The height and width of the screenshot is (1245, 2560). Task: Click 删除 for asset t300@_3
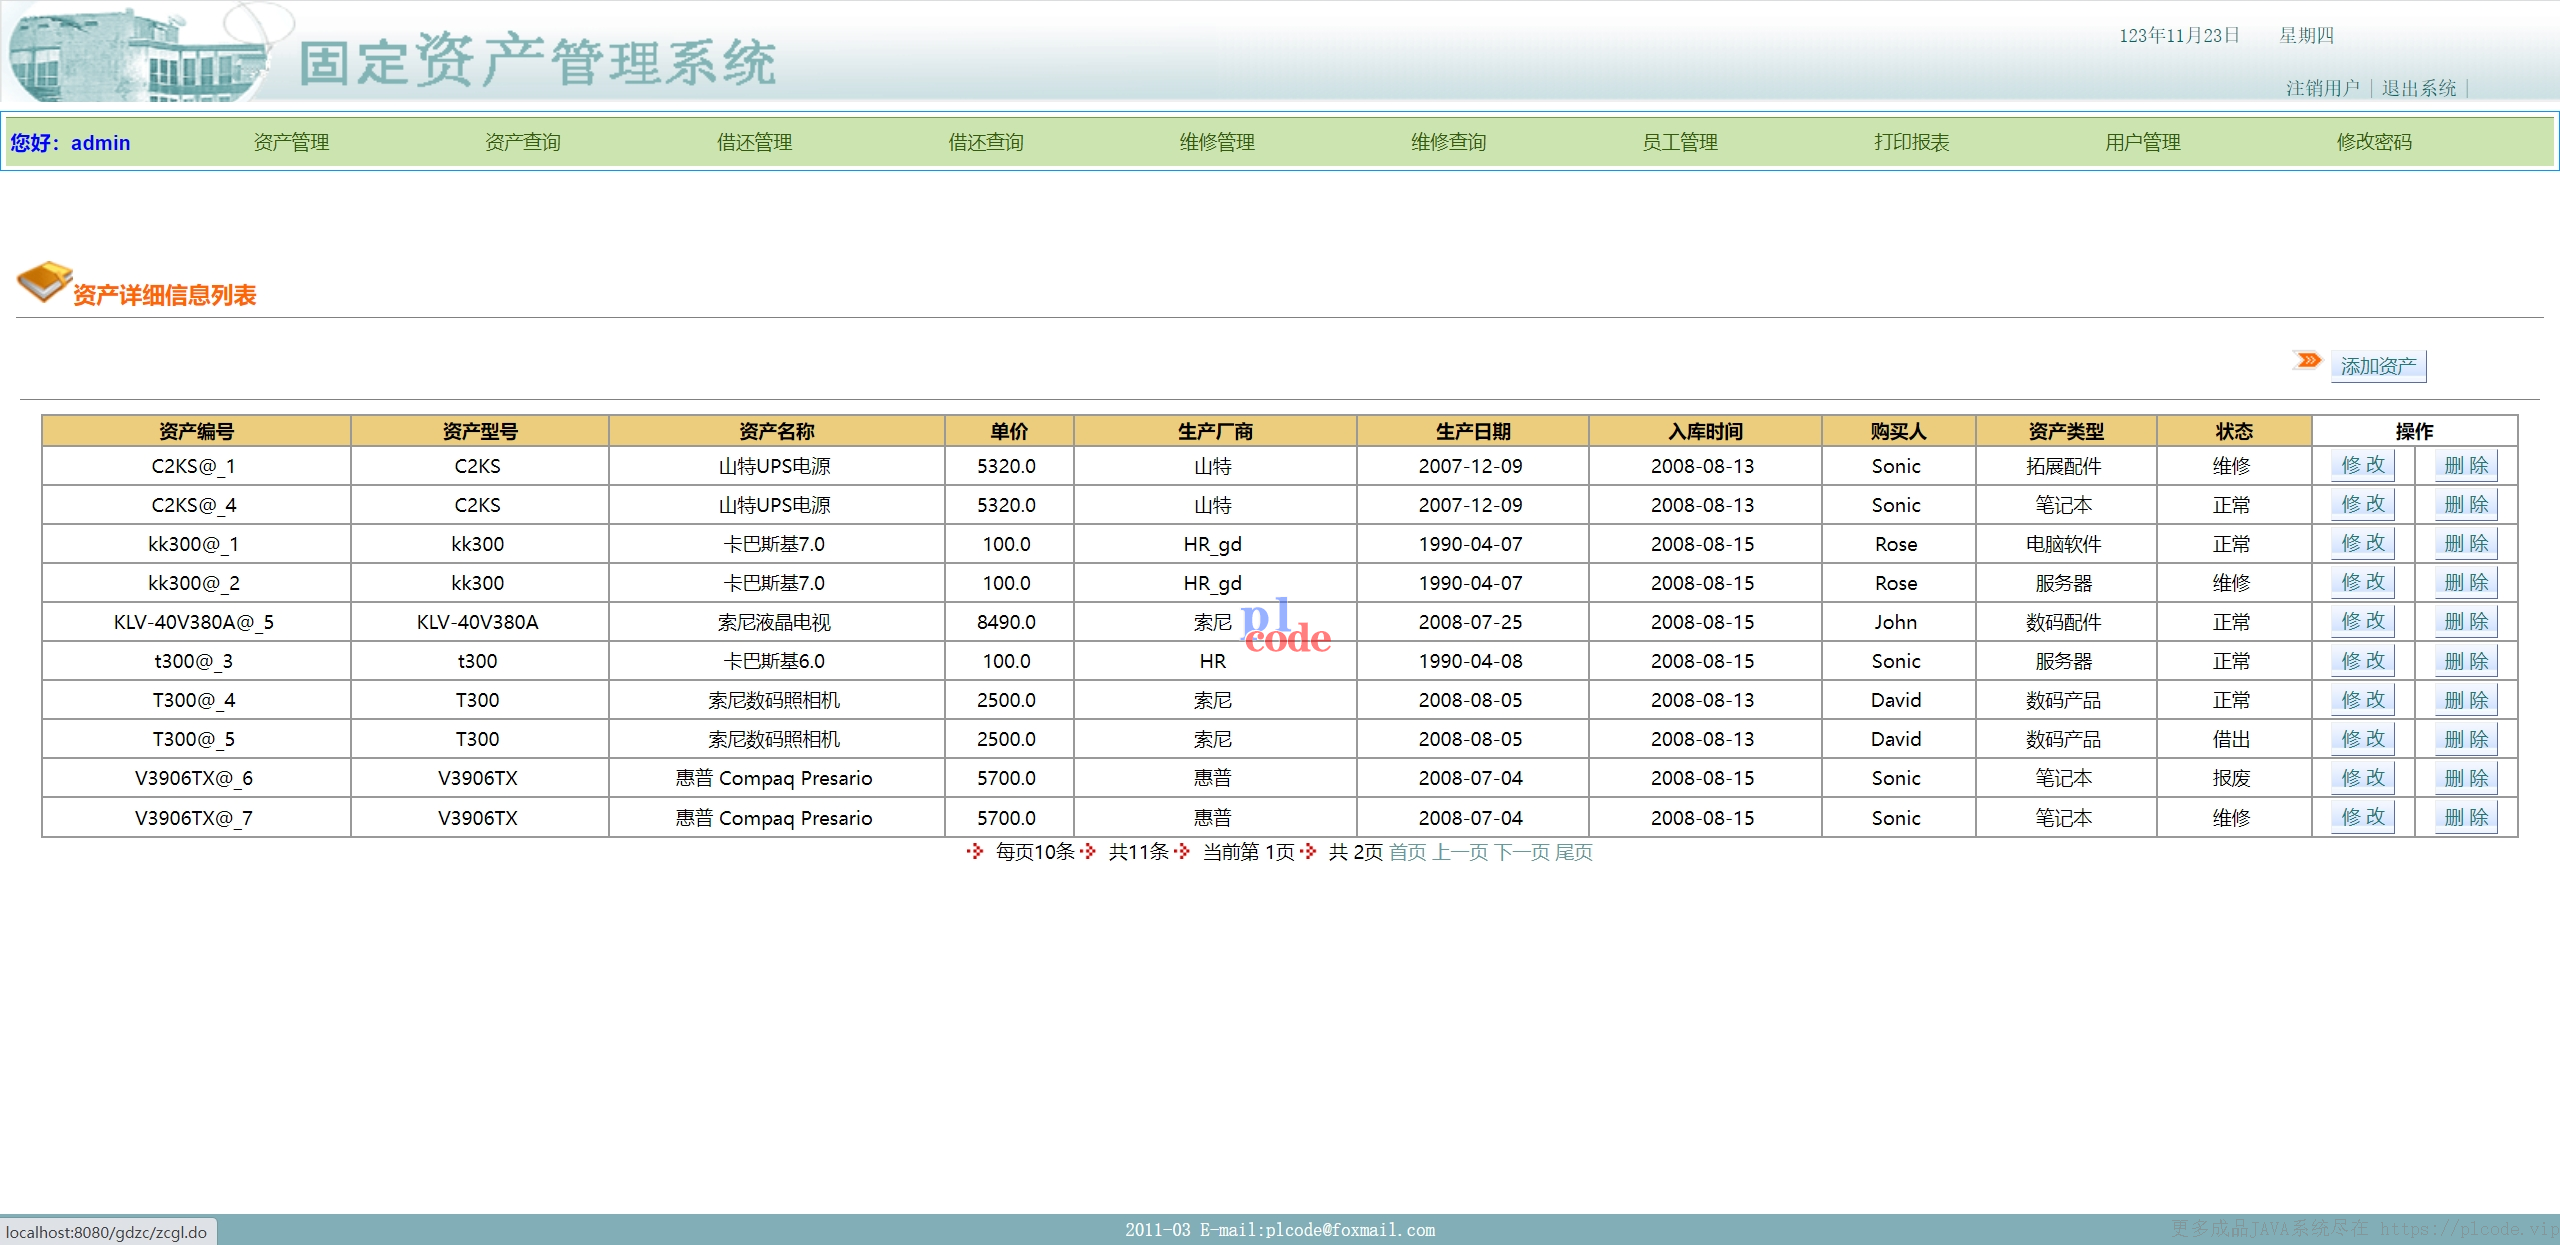2466,661
